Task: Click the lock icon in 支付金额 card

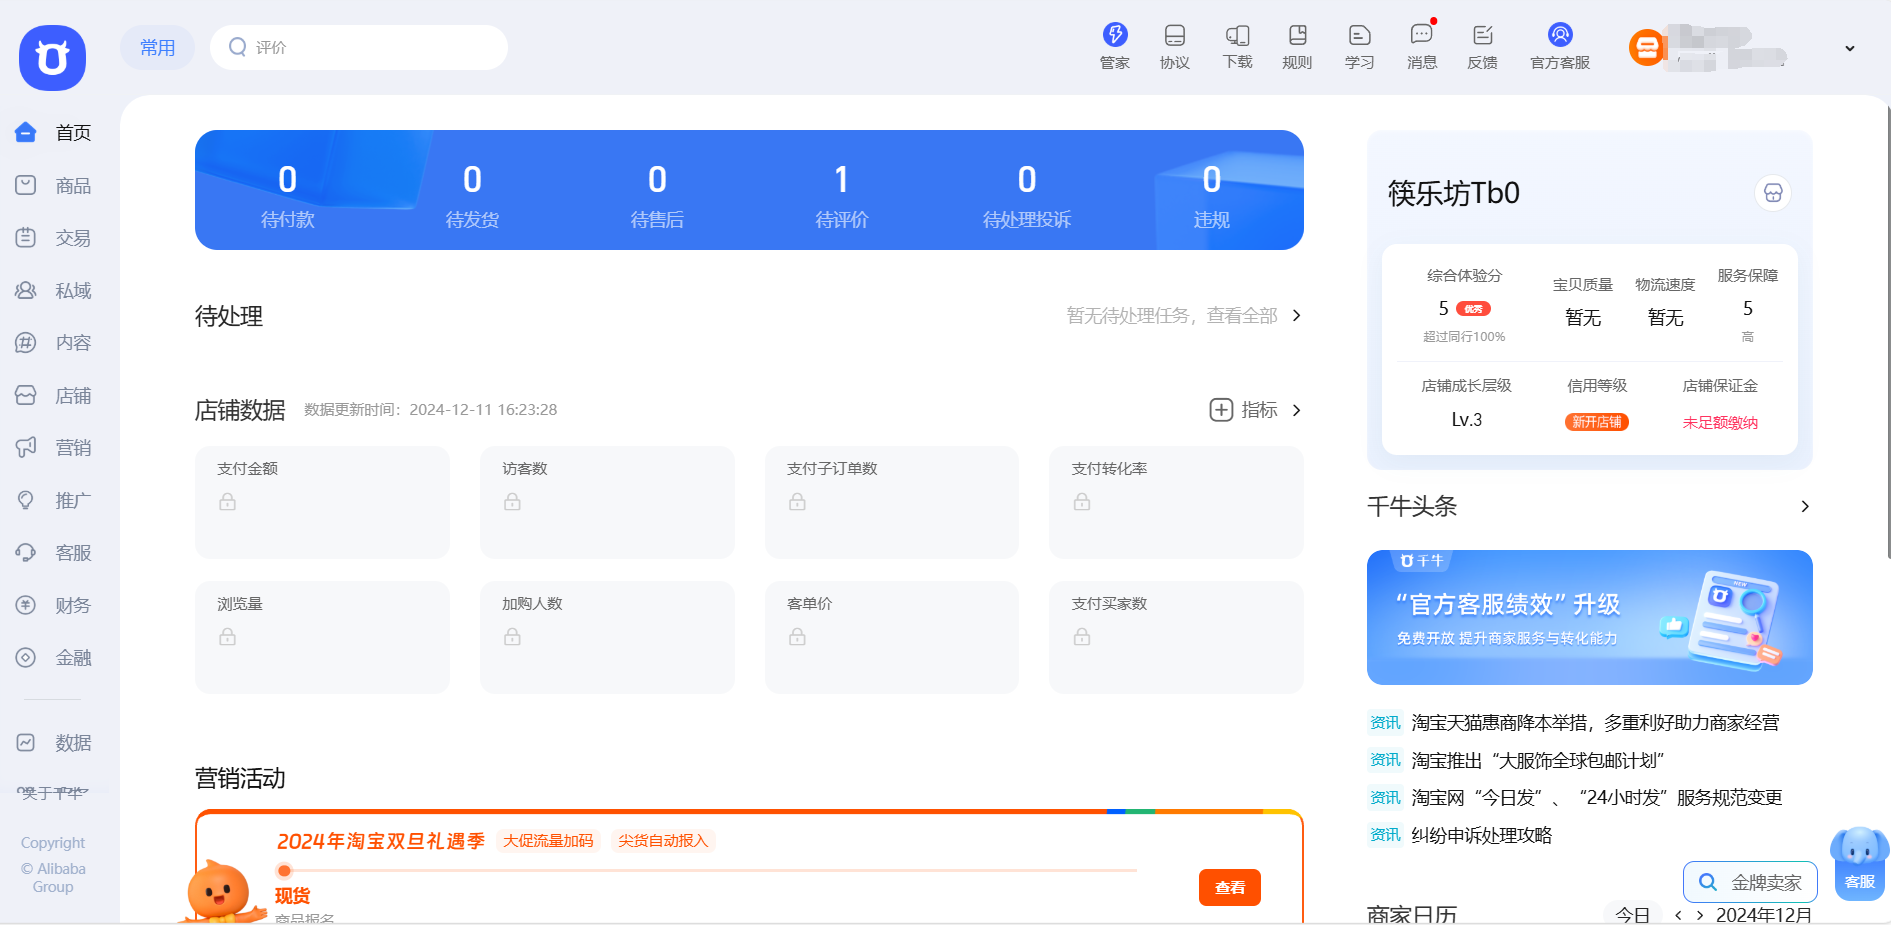Action: coord(228,502)
